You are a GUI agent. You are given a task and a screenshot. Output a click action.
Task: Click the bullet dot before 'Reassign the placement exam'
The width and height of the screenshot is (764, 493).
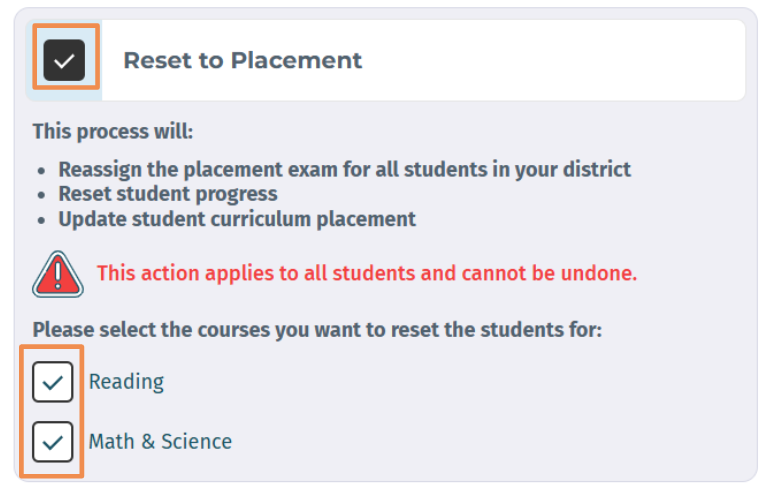pos(41,171)
